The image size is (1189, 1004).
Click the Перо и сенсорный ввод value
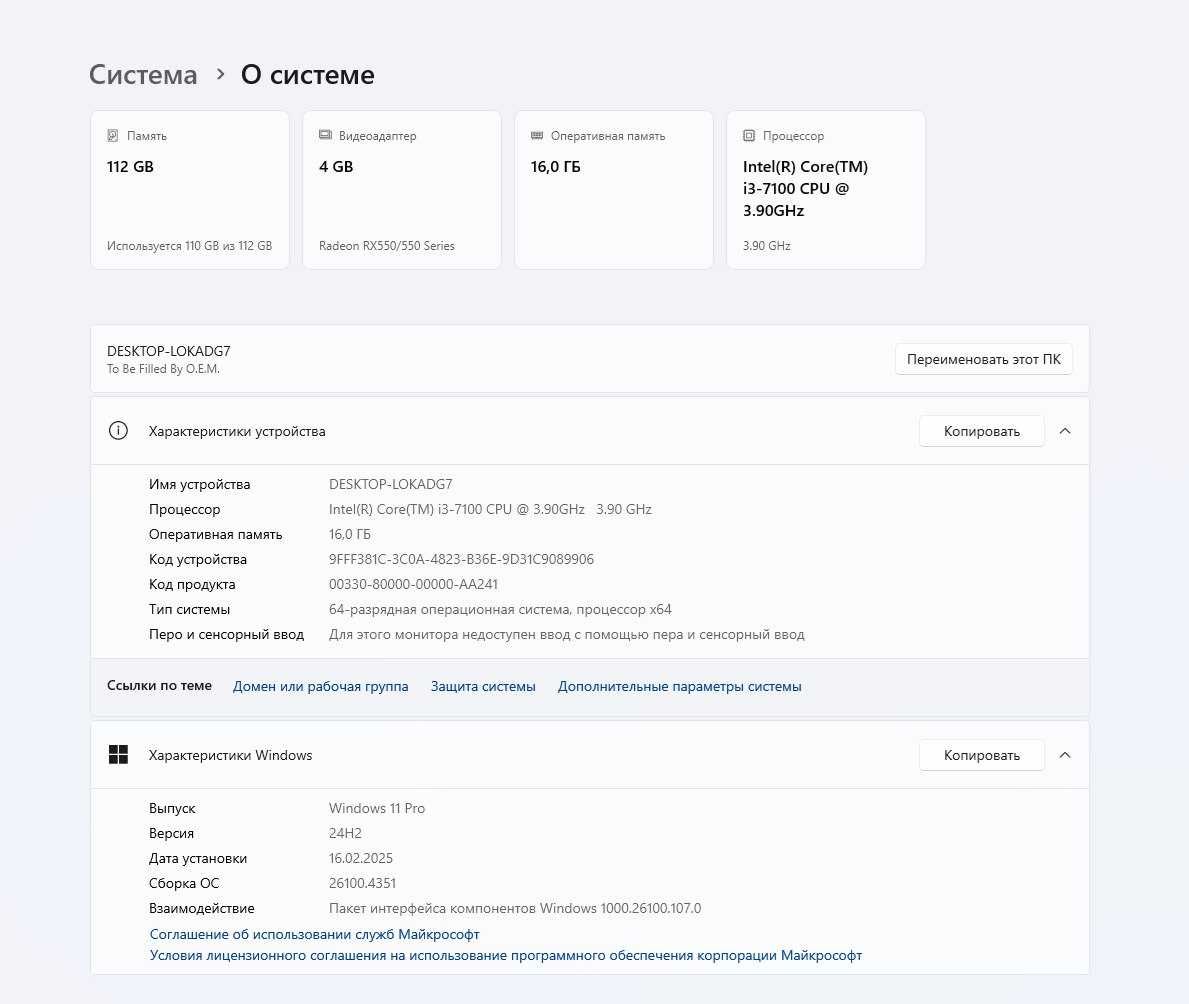[566, 634]
